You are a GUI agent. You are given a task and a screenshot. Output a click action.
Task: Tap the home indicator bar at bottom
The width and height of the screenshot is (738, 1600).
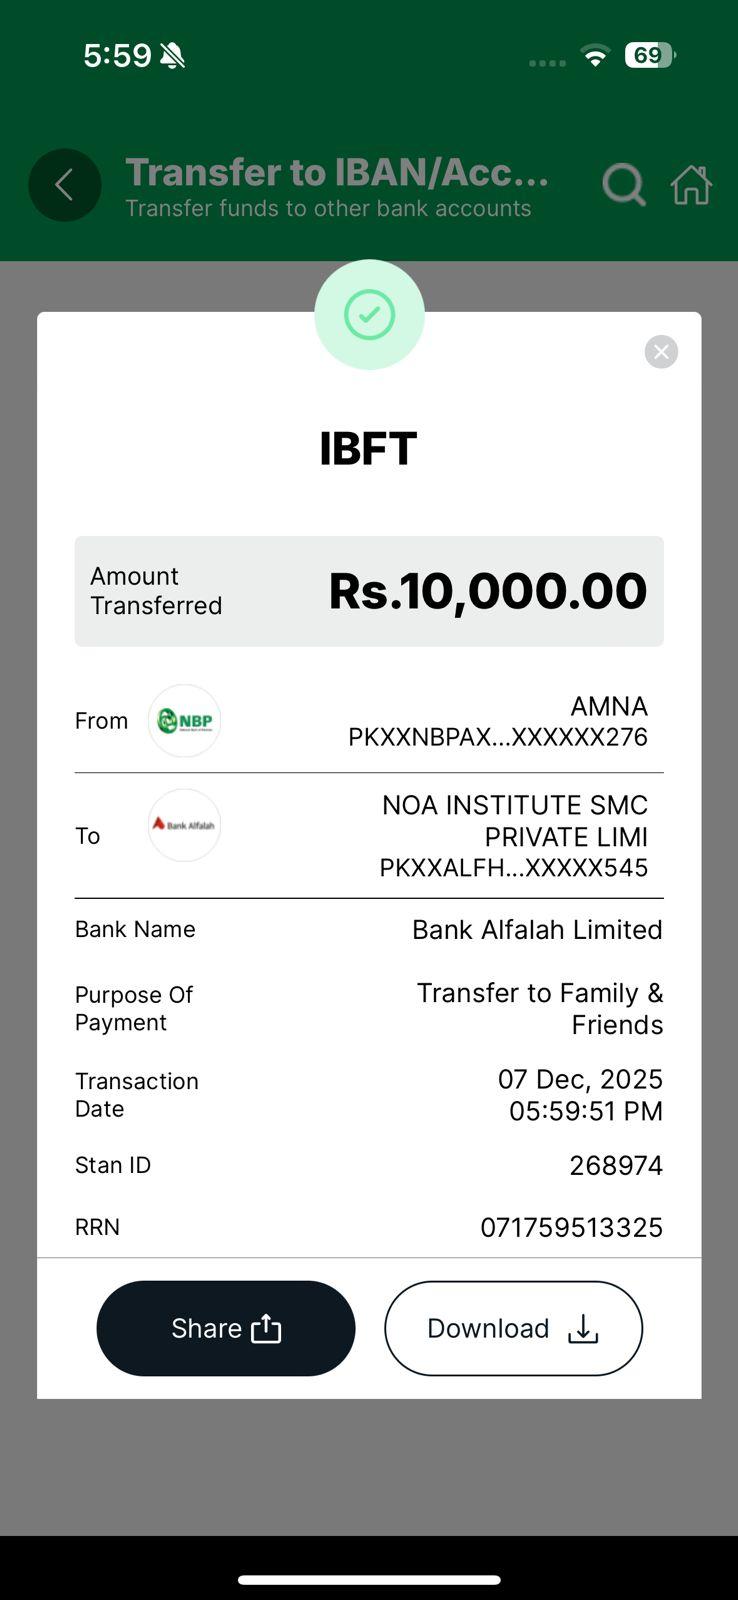click(x=369, y=1580)
